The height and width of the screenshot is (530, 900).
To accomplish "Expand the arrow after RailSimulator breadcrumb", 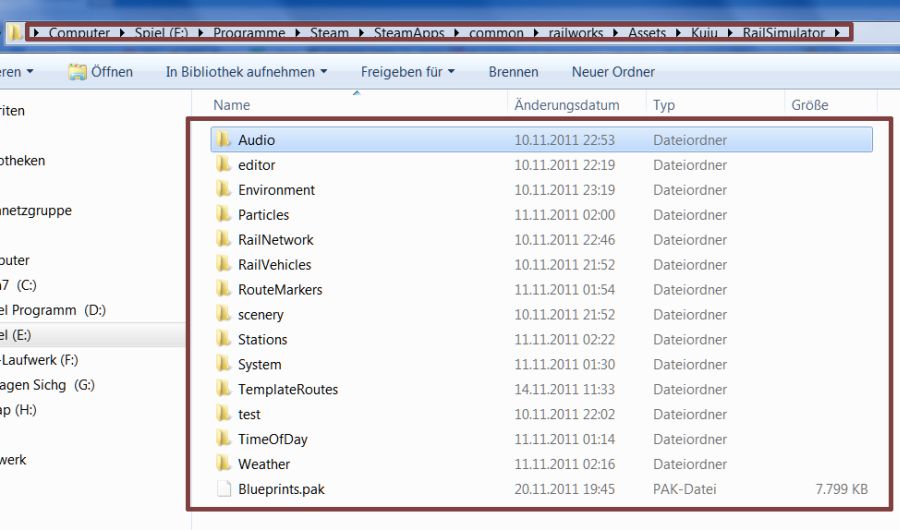I will 837,33.
